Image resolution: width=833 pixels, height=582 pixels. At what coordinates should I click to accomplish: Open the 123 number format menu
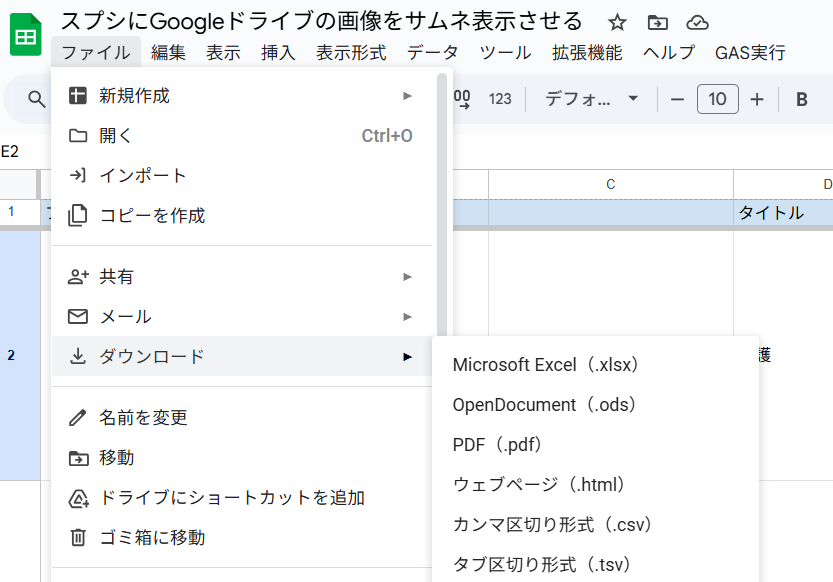pyautogui.click(x=500, y=99)
